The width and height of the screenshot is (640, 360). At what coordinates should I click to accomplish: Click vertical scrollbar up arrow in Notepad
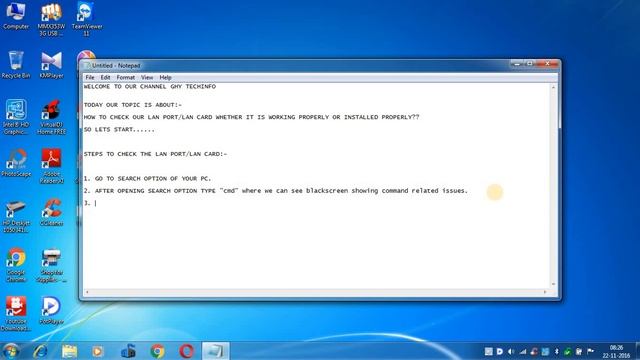(553, 87)
